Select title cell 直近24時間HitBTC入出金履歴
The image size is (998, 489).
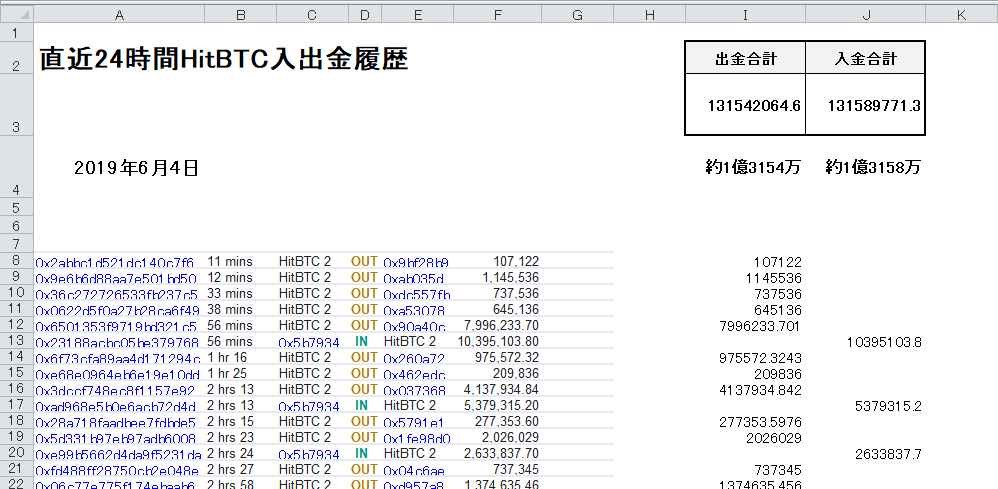[x=223, y=59]
